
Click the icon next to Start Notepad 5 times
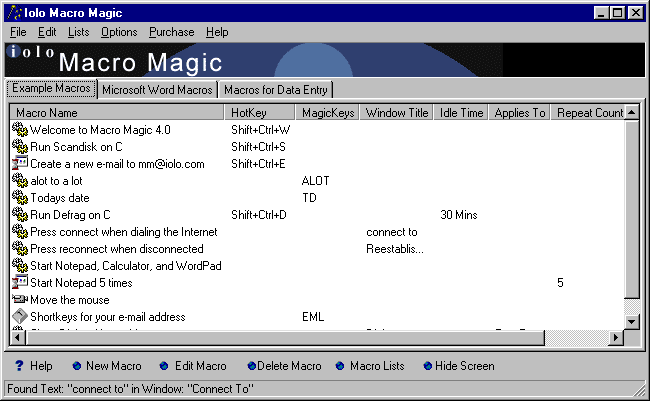[19, 282]
